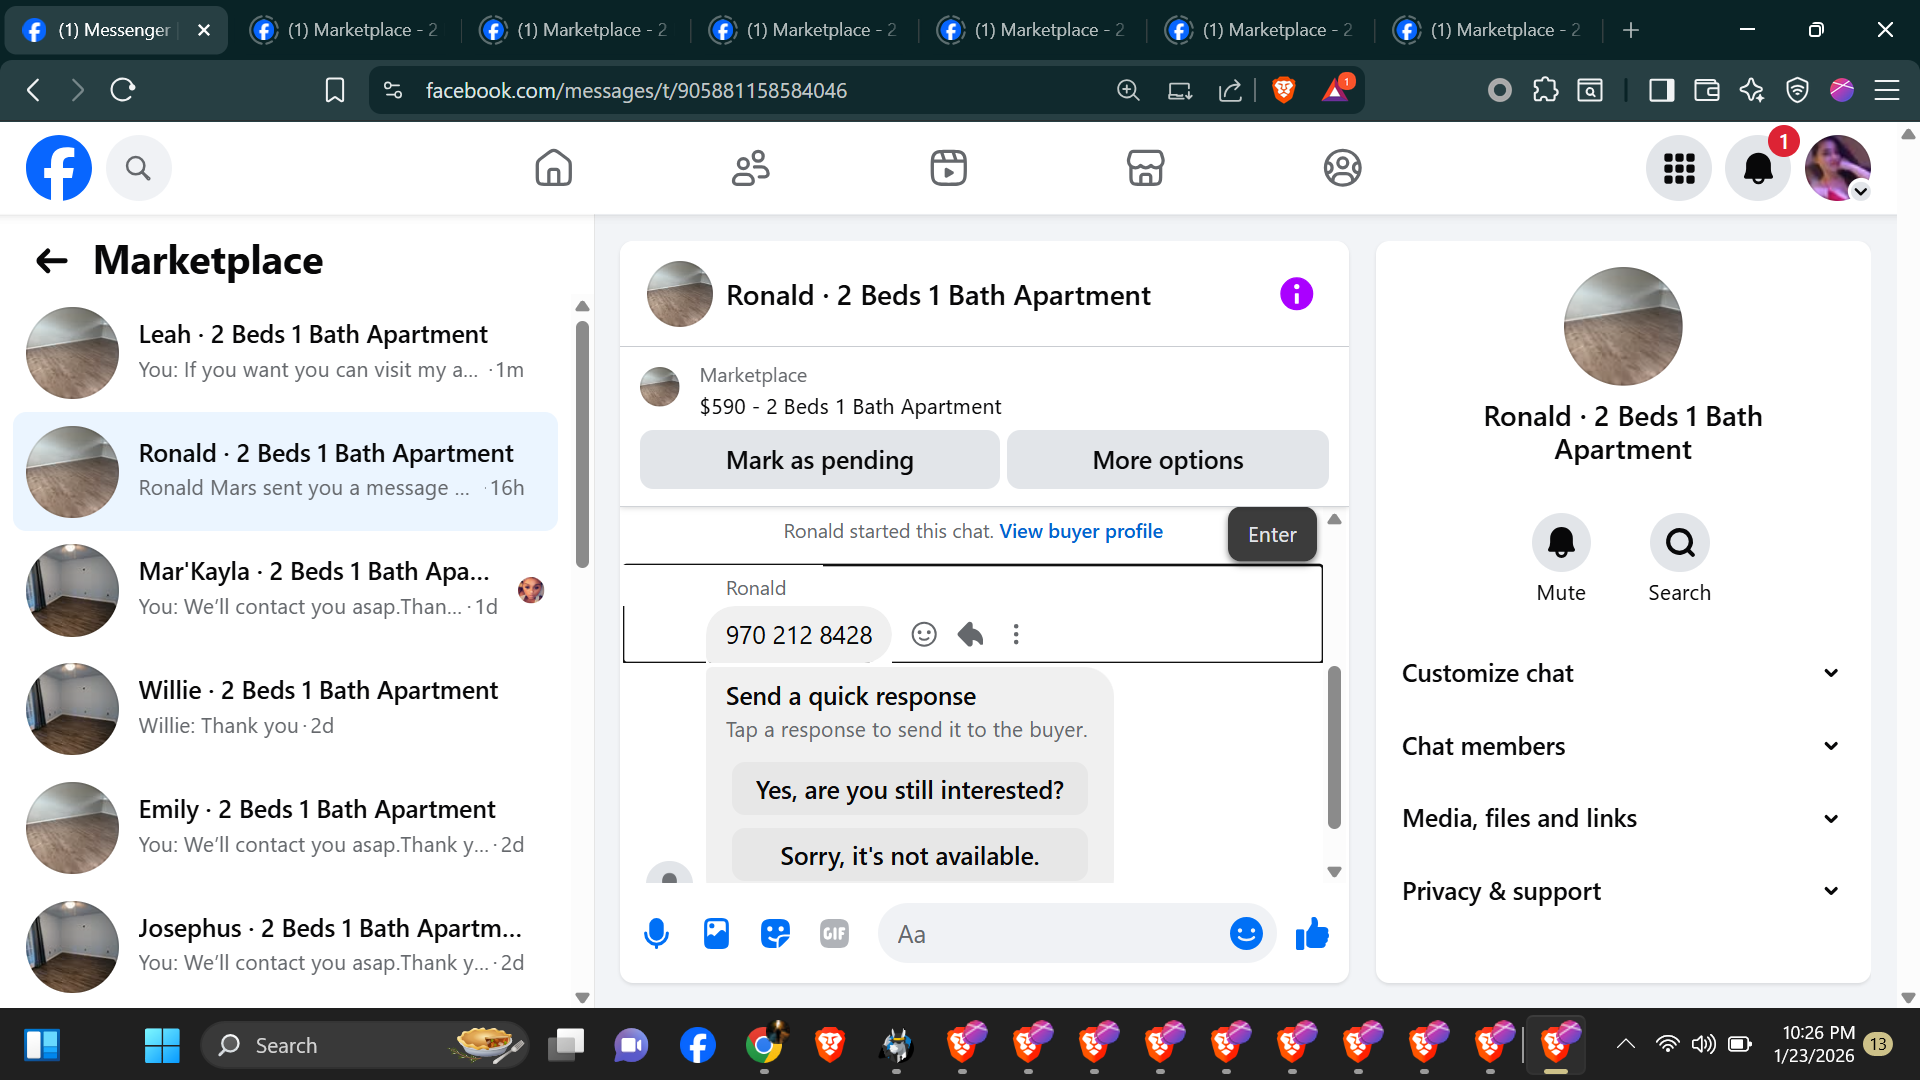Expand Customize chat section

pyautogui.click(x=1621, y=673)
